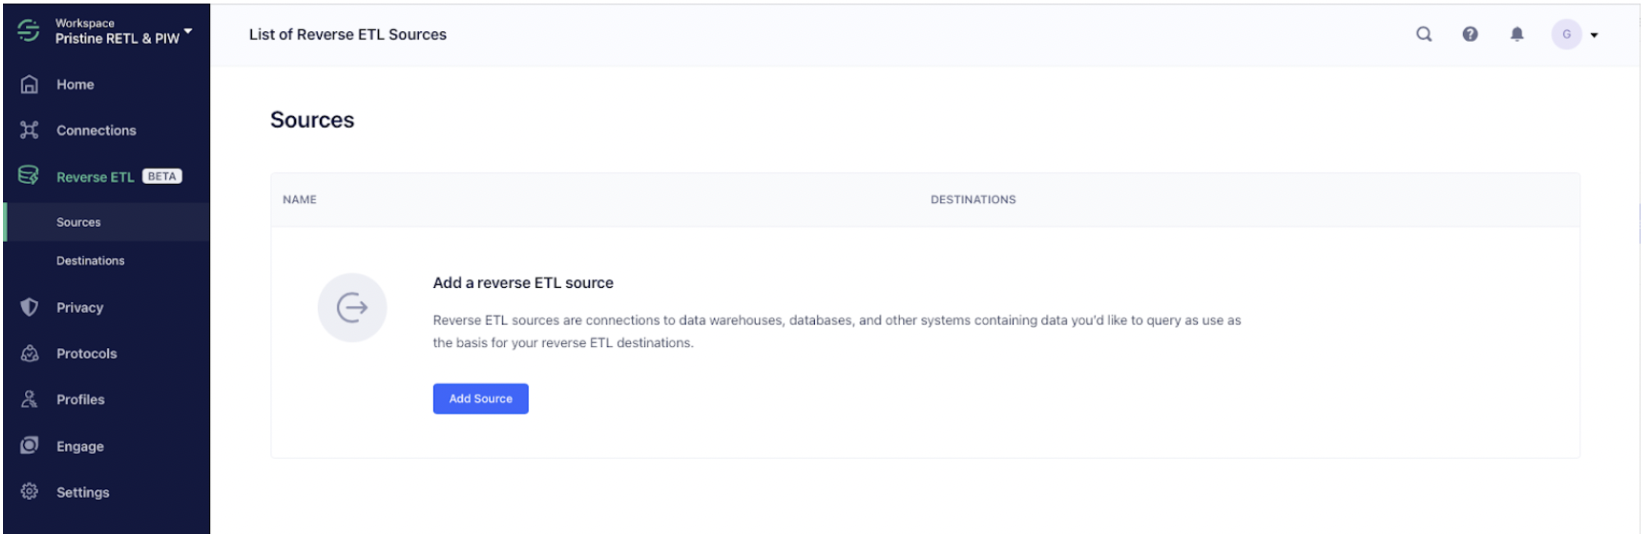Viewport: 1644px width, 534px height.
Task: Click the Connections nodes icon
Action: point(30,130)
